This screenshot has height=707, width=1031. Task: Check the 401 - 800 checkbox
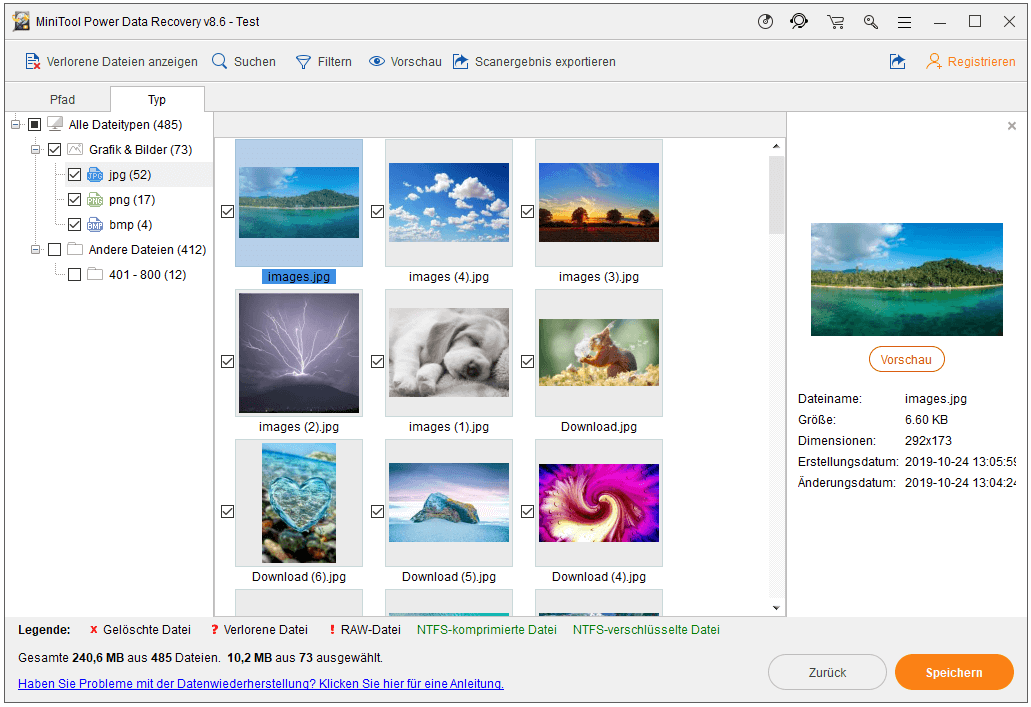click(x=74, y=275)
